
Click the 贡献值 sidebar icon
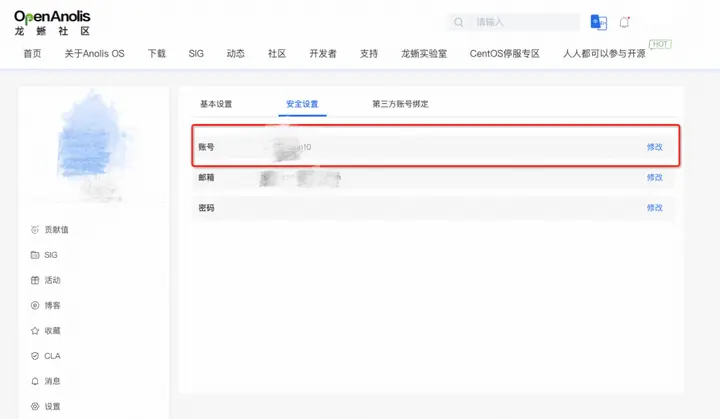35,230
